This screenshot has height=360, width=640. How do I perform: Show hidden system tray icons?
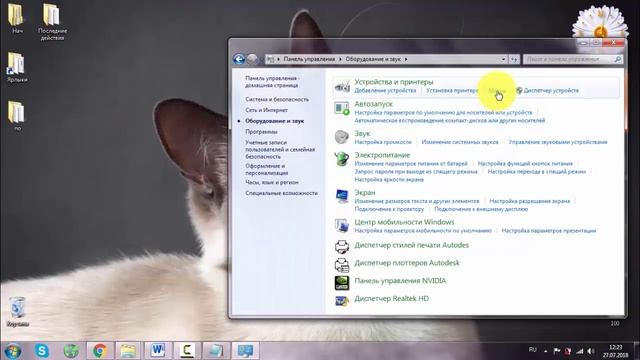tap(545, 351)
